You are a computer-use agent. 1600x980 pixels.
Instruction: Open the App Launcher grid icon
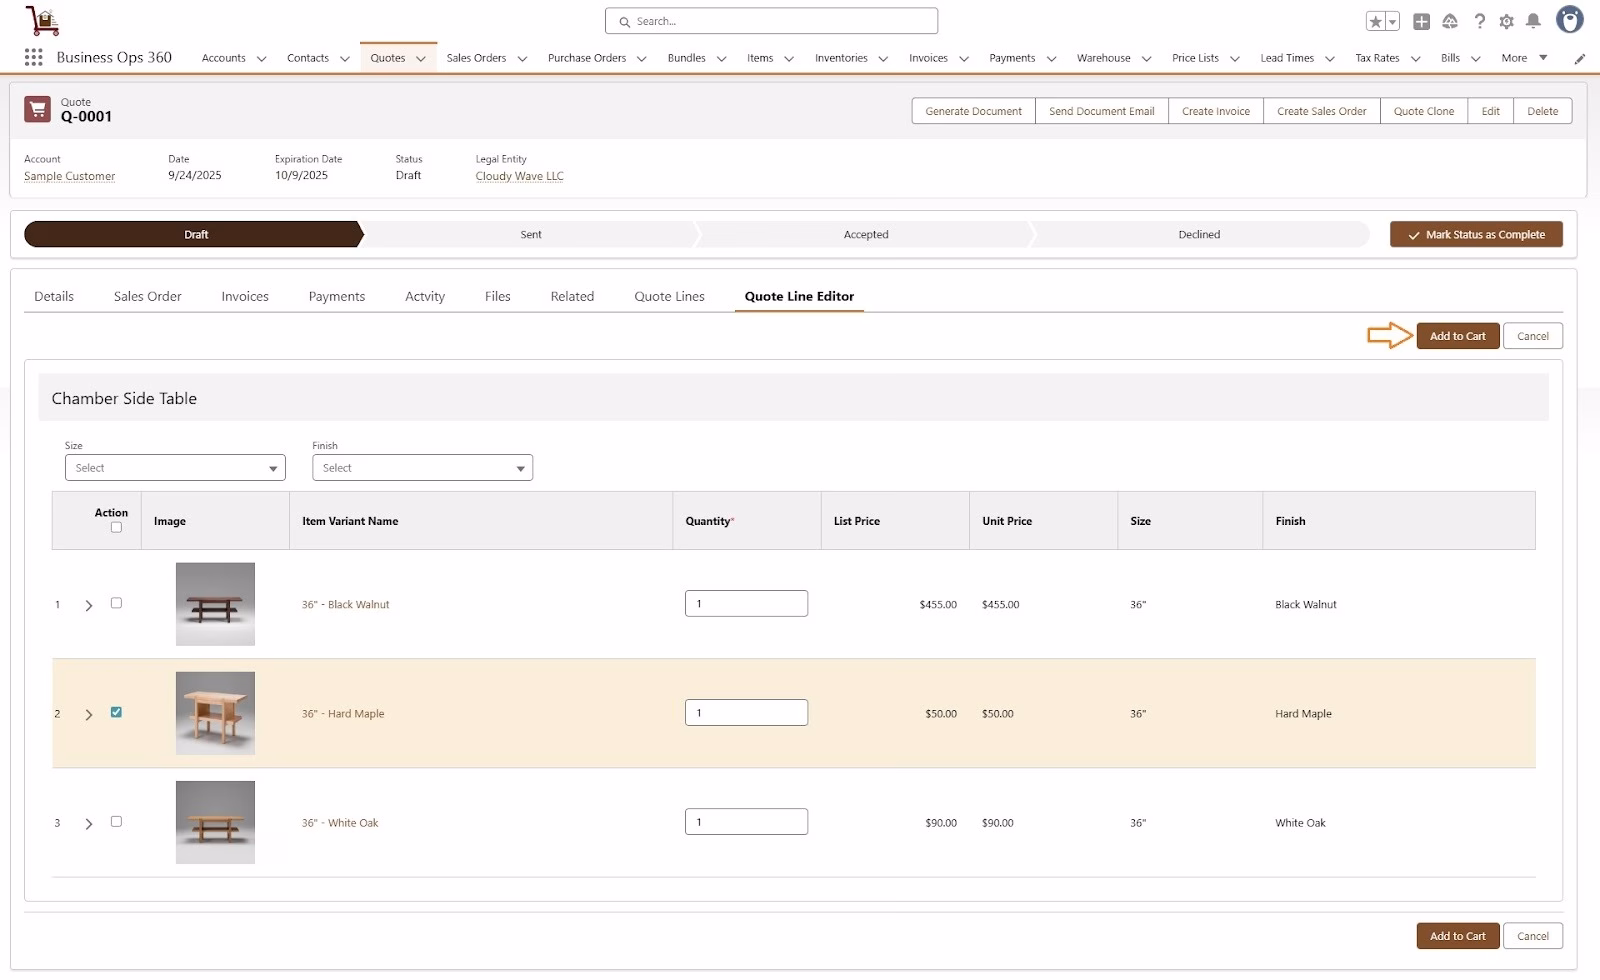33,58
